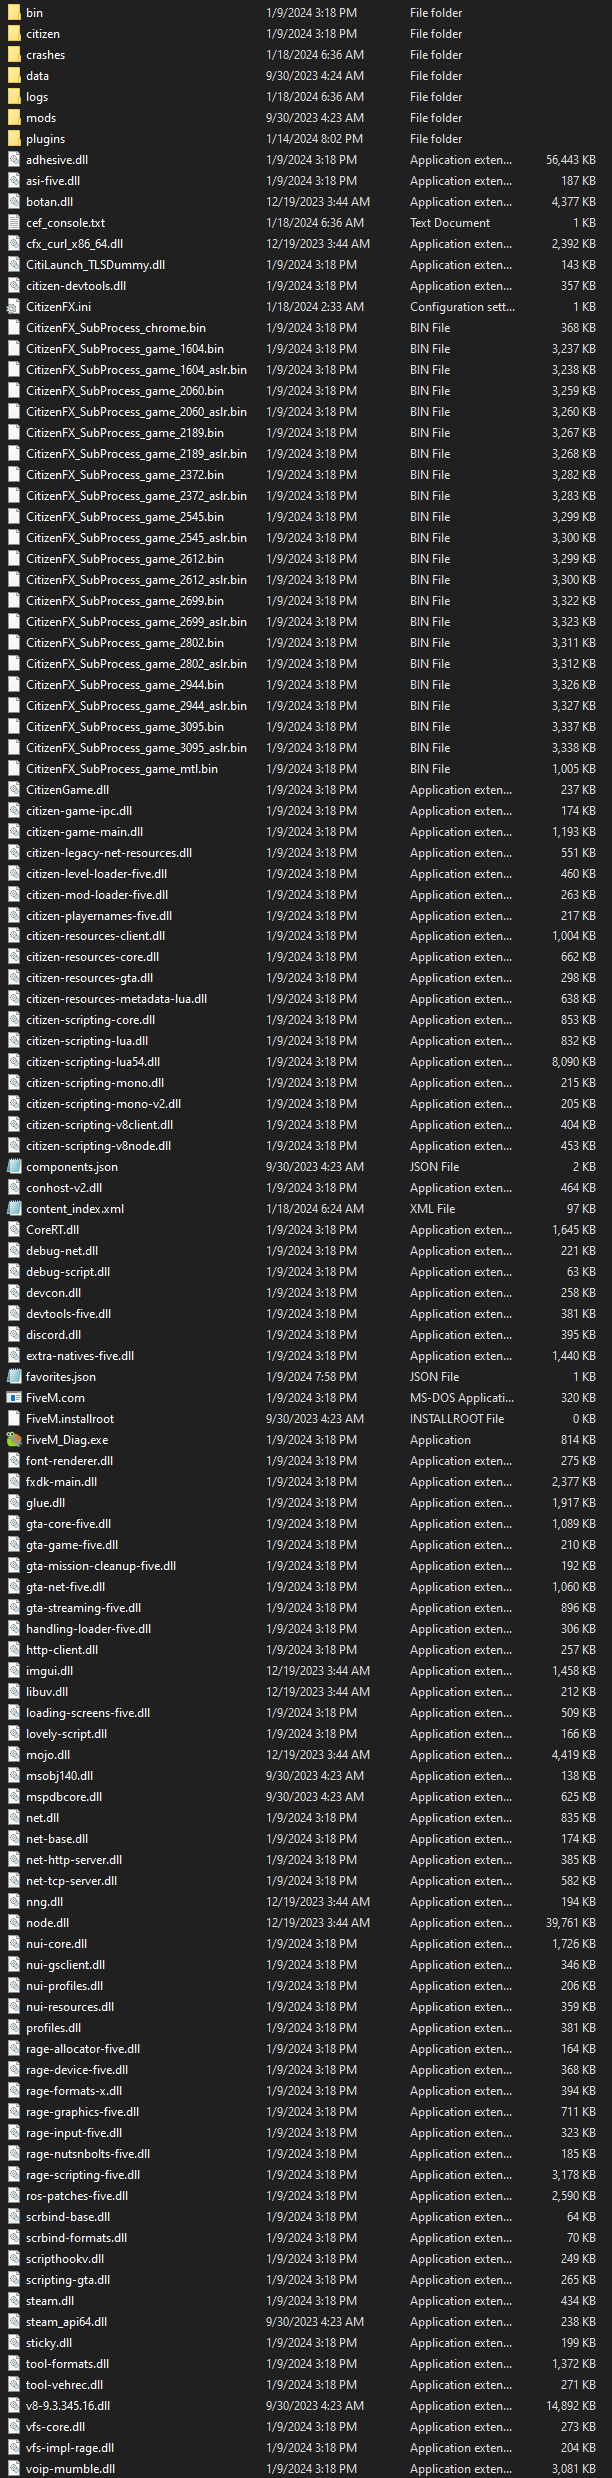Image resolution: width=612 pixels, height=2478 pixels.
Task: Click conhost-v2.dll file name
Action: (x=64, y=1187)
